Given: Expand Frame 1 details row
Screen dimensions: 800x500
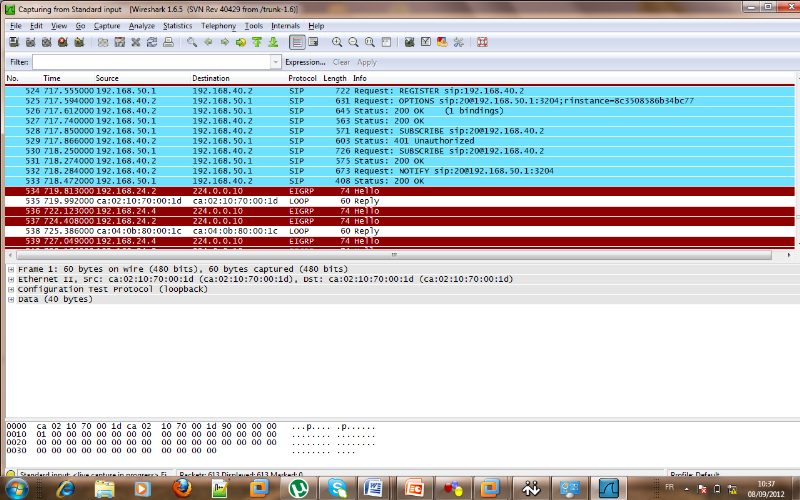Looking at the screenshot, I should [x=11, y=269].
